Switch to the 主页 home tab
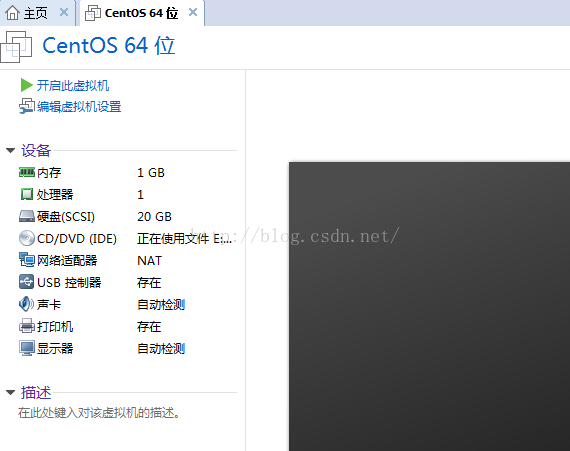 (x=28, y=13)
